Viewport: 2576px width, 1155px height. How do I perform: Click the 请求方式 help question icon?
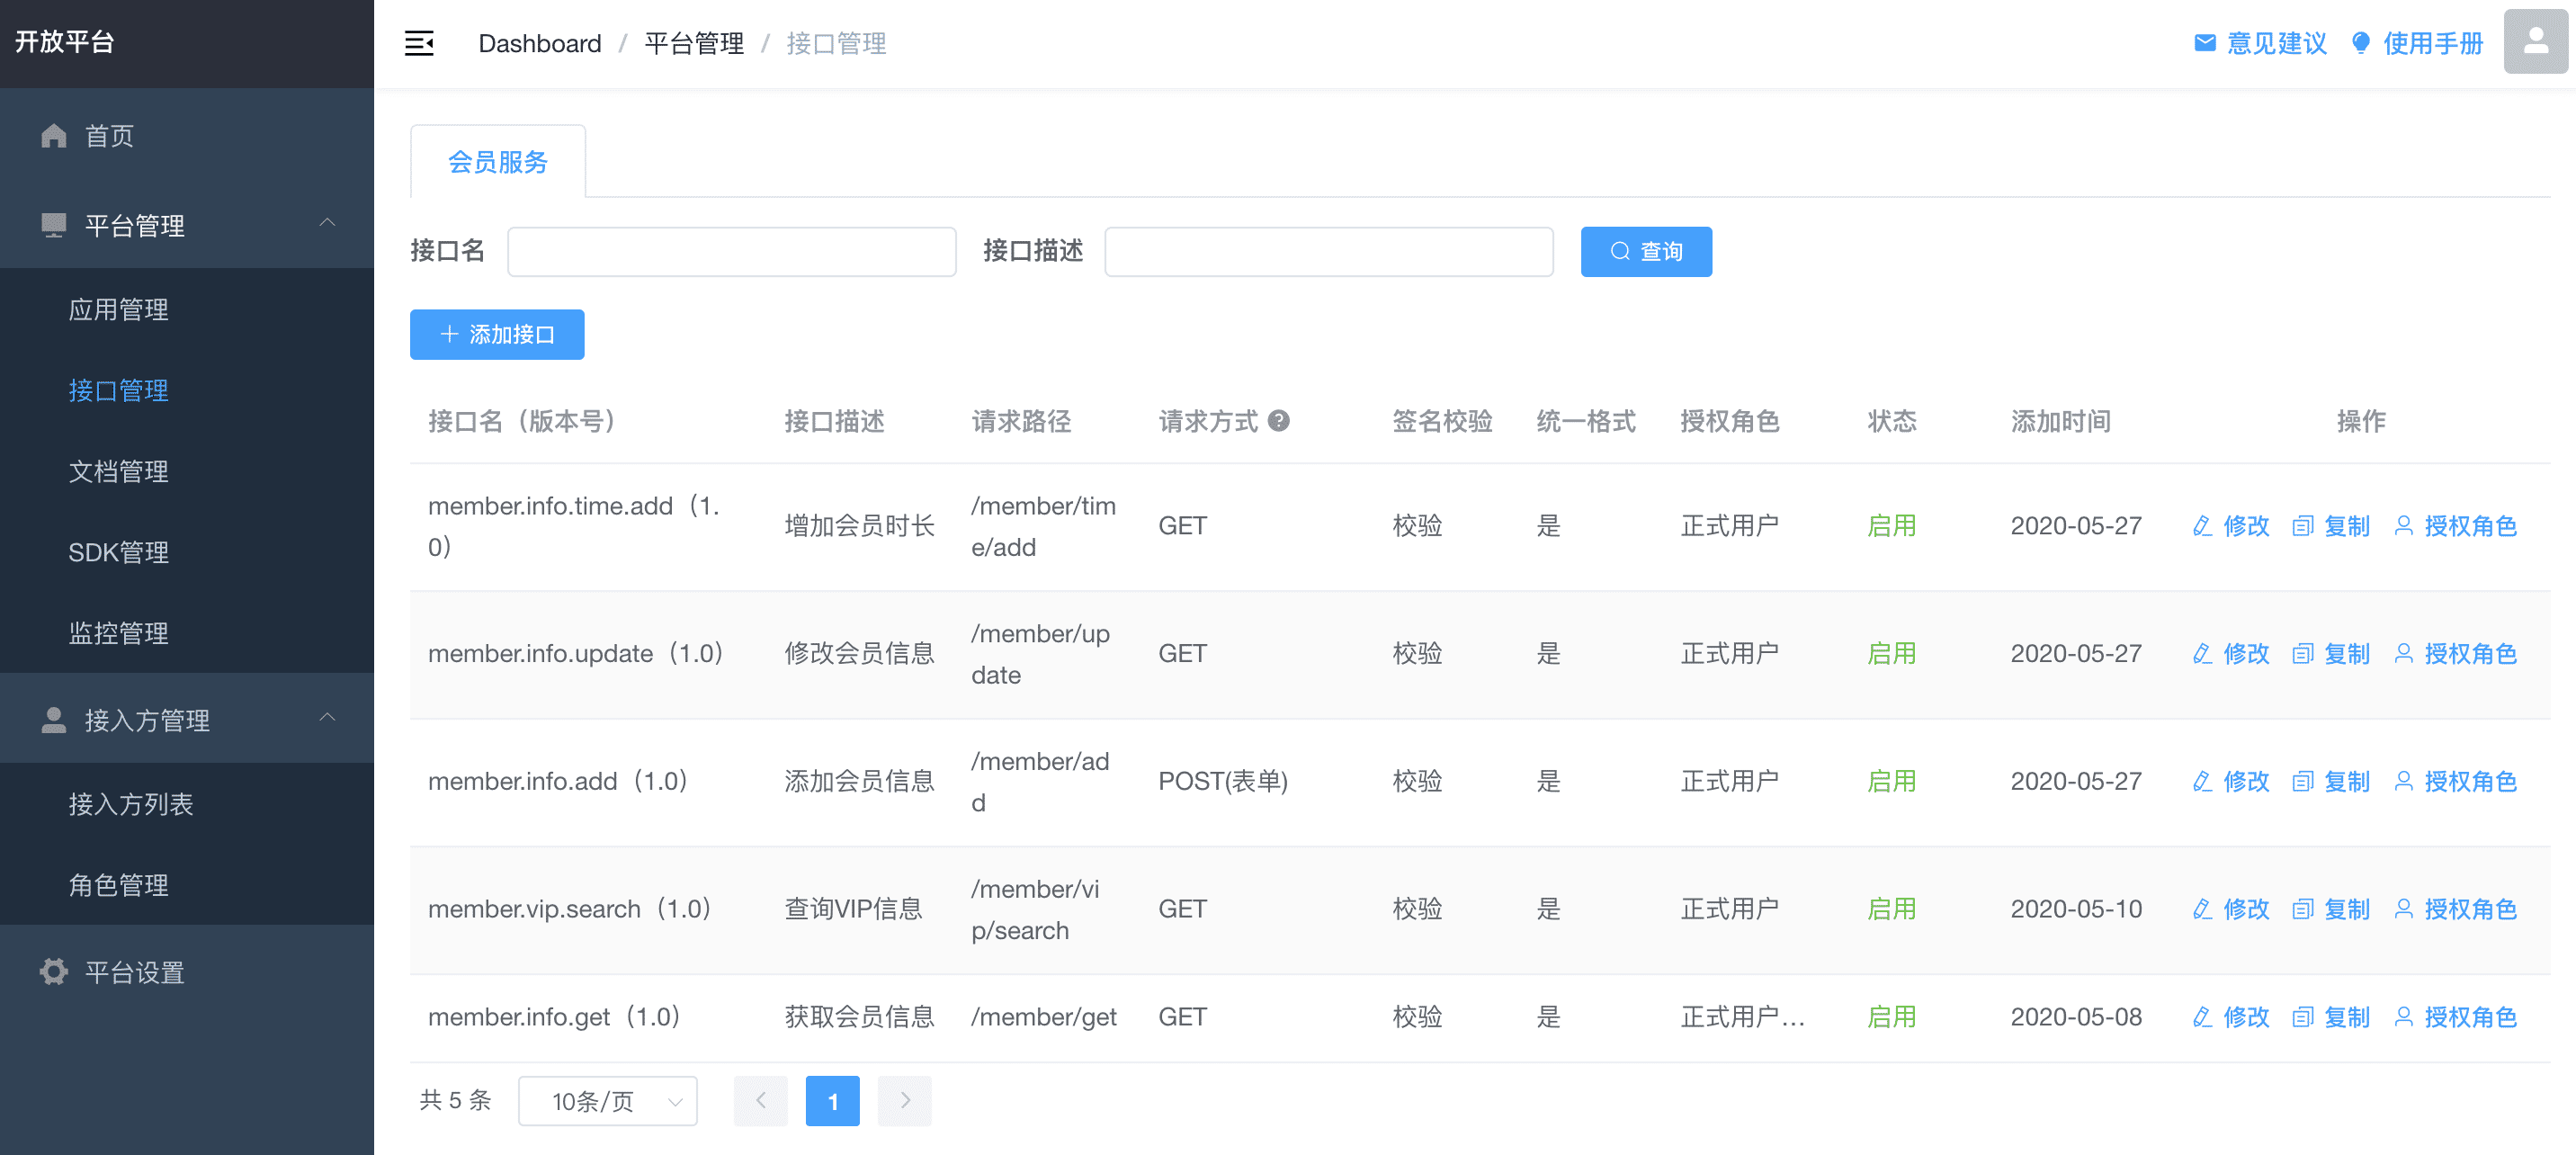[x=1278, y=421]
